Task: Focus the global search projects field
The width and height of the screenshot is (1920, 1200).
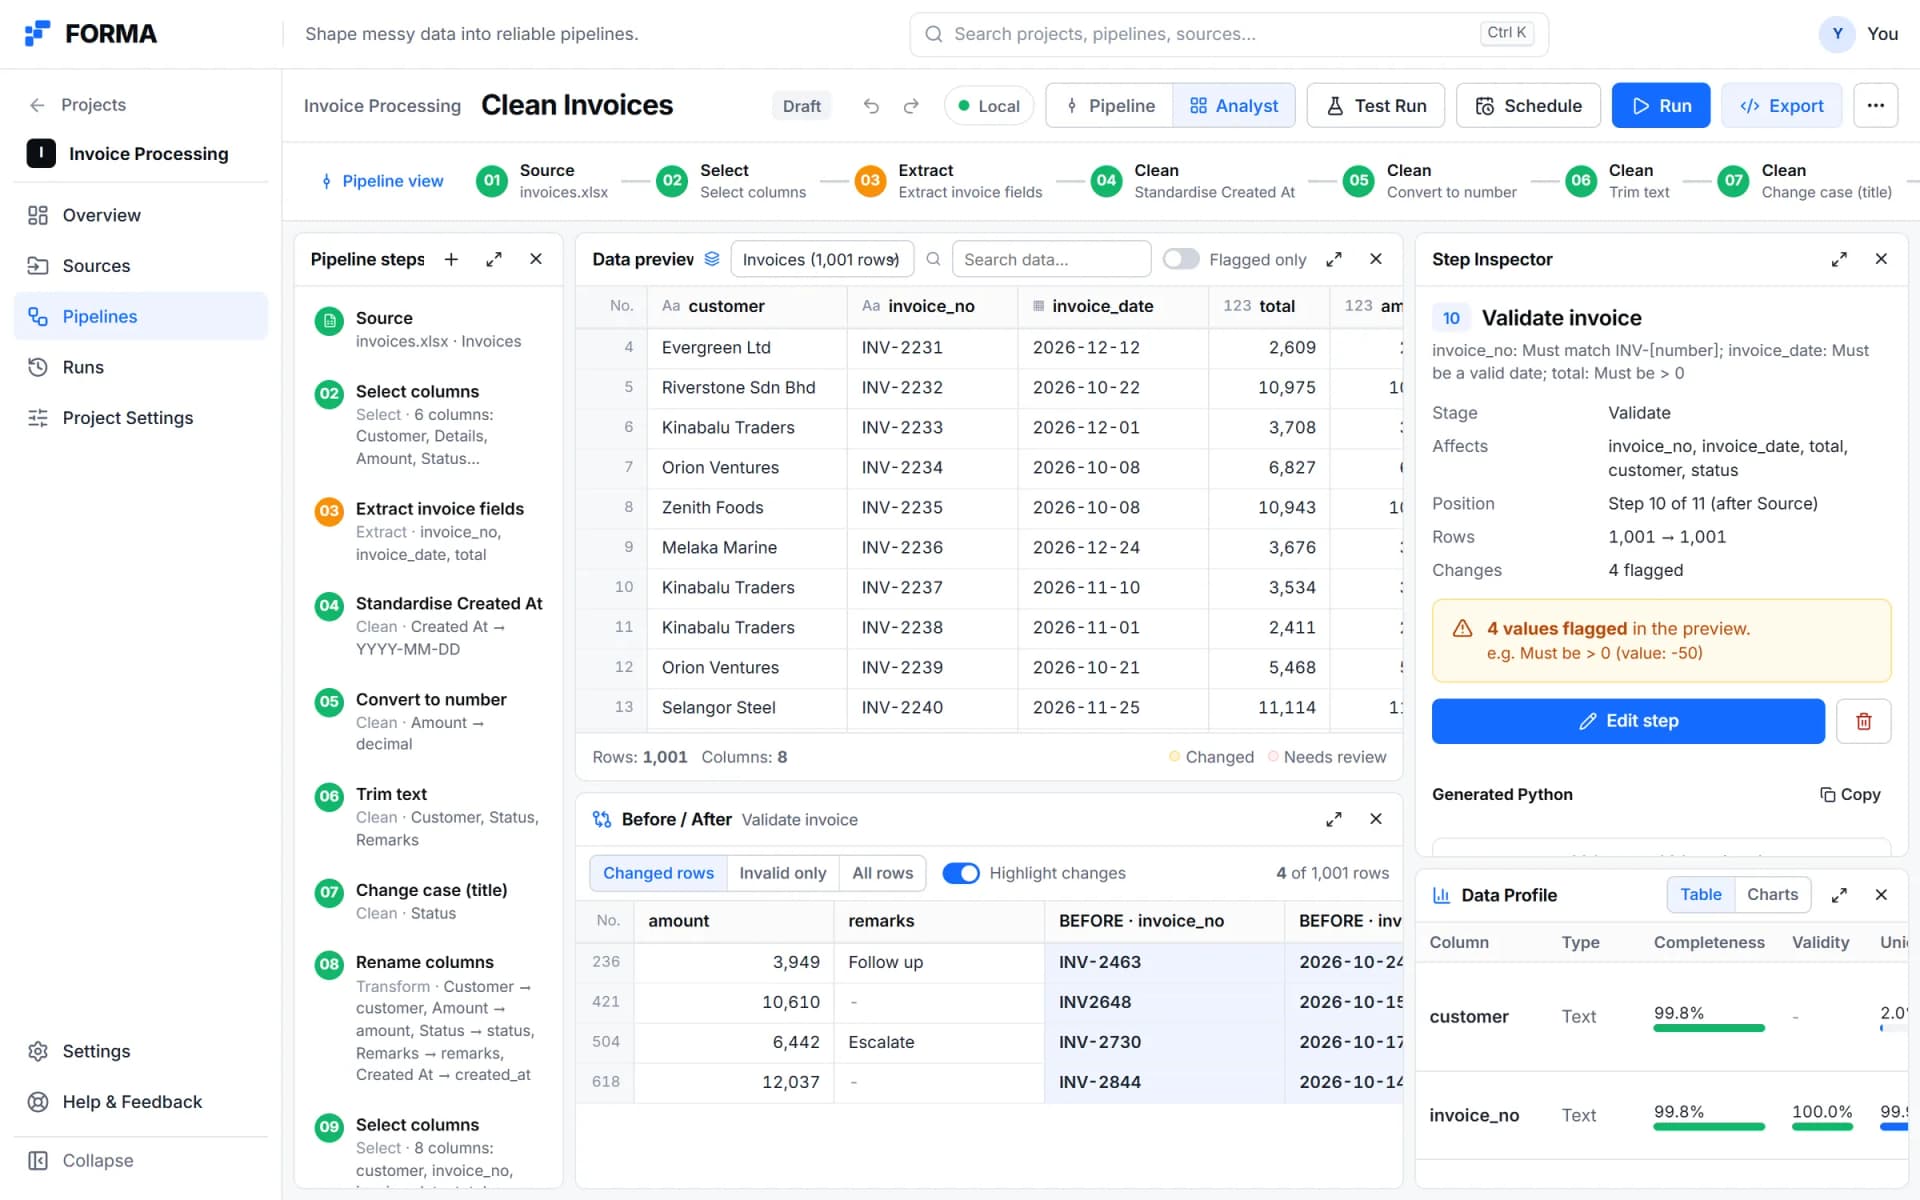Action: pos(1229,34)
